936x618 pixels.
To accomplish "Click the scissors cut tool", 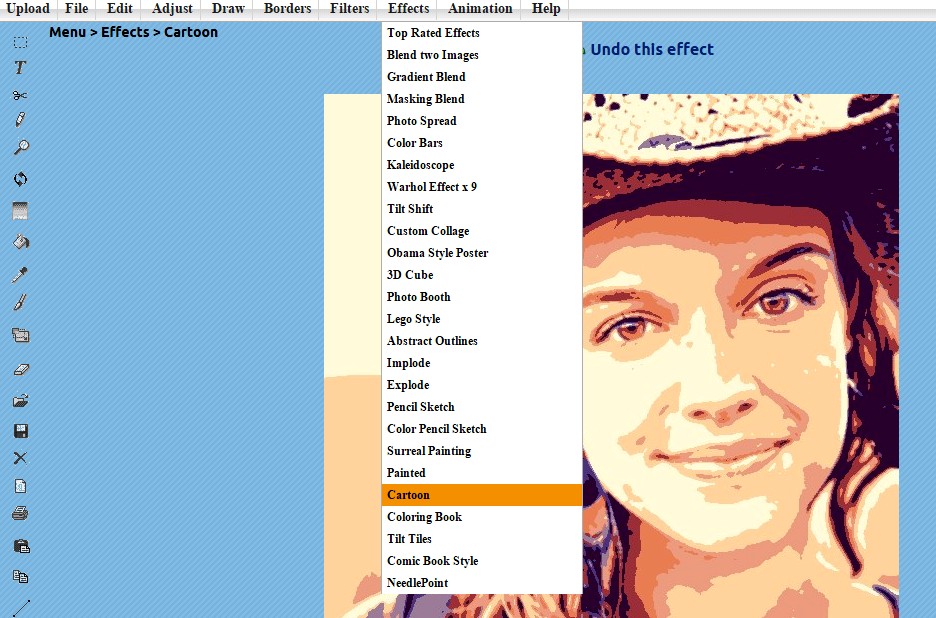I will click(20, 95).
